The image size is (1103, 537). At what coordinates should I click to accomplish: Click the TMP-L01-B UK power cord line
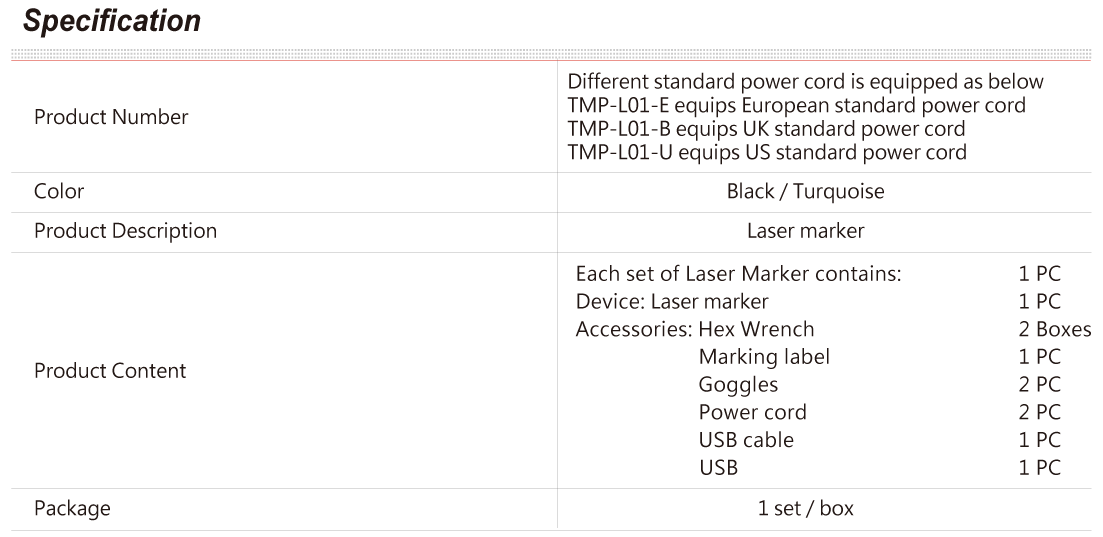coord(766,129)
